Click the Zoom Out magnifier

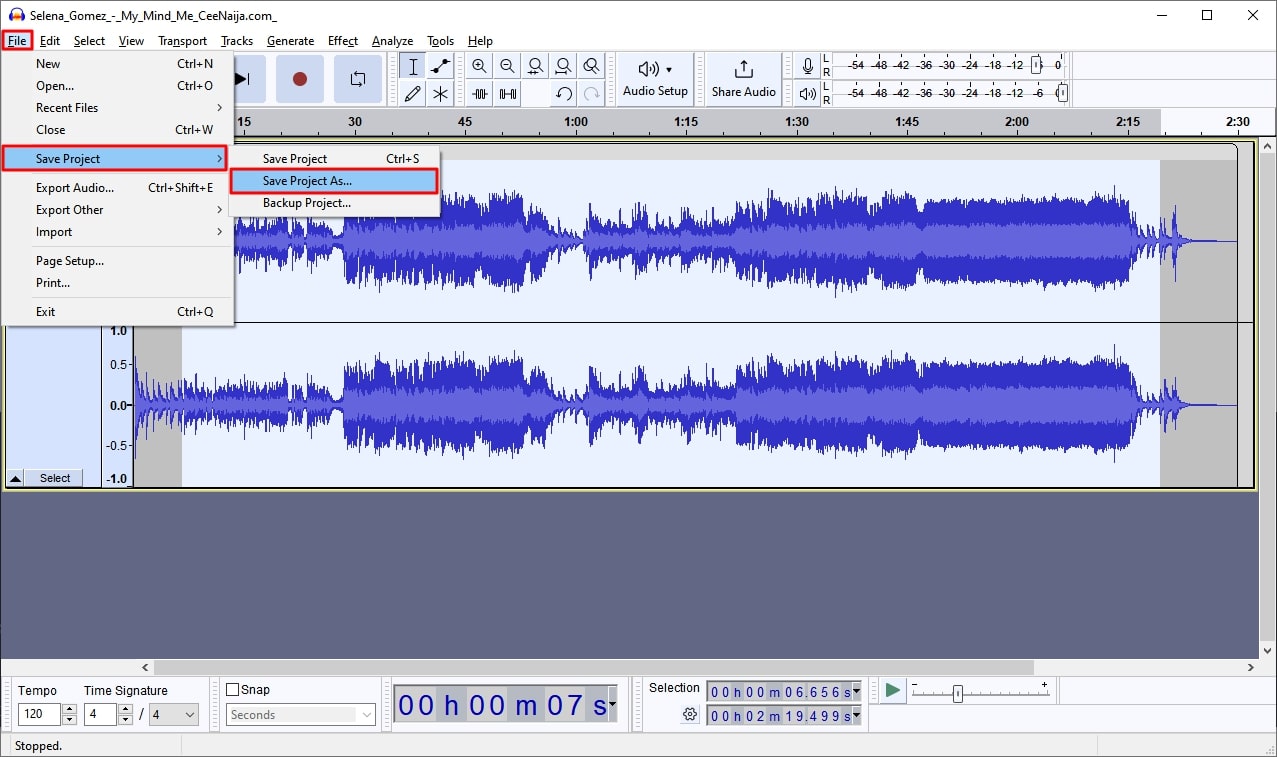(508, 67)
